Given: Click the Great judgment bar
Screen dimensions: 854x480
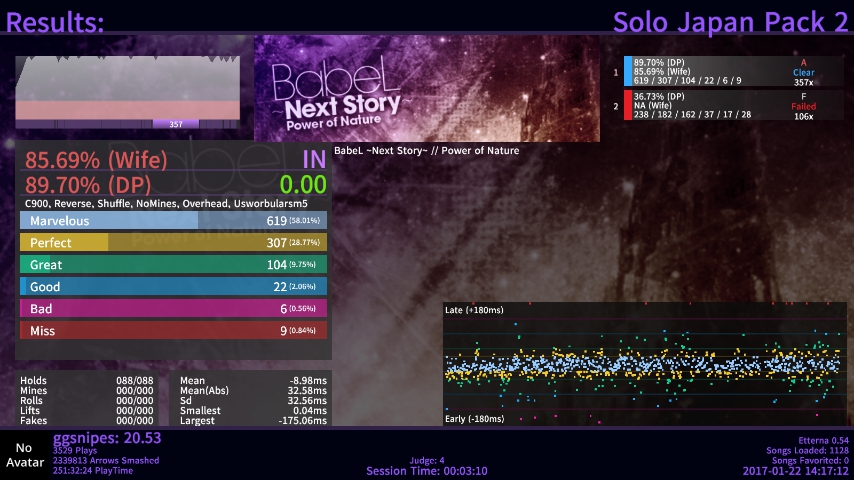Looking at the screenshot, I should pos(173,265).
